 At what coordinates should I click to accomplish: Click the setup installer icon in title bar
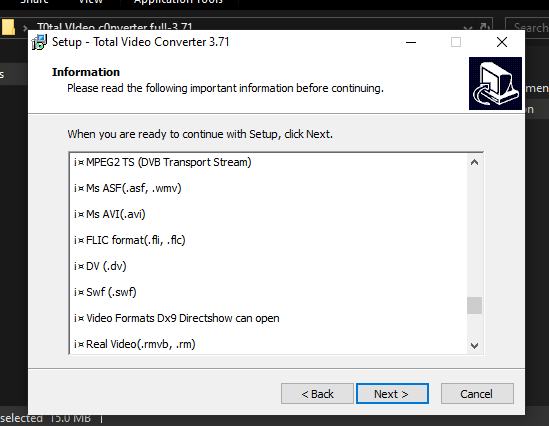(x=39, y=42)
